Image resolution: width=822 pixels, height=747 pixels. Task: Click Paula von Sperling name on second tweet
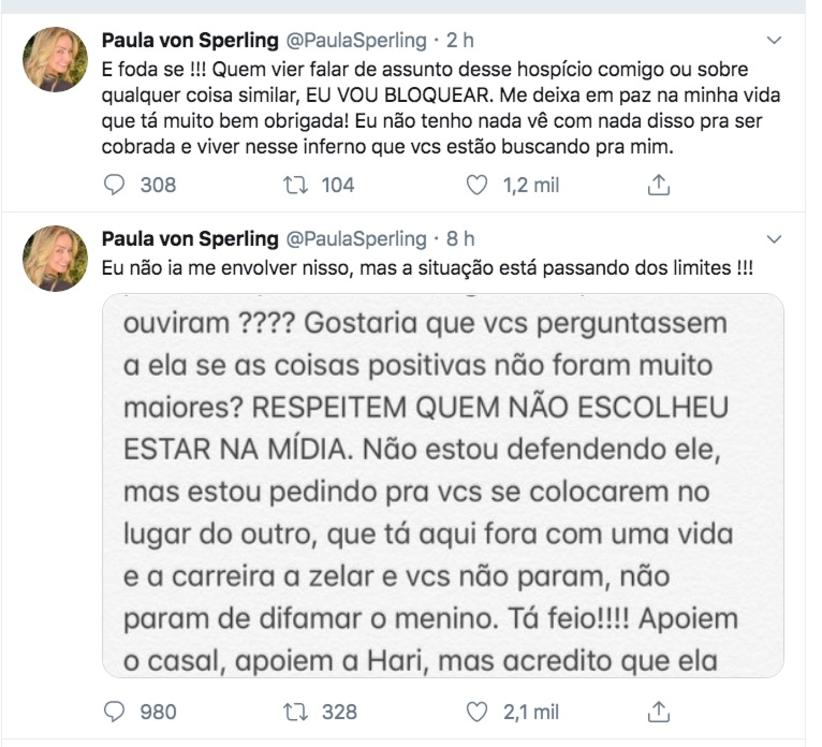tap(190, 239)
